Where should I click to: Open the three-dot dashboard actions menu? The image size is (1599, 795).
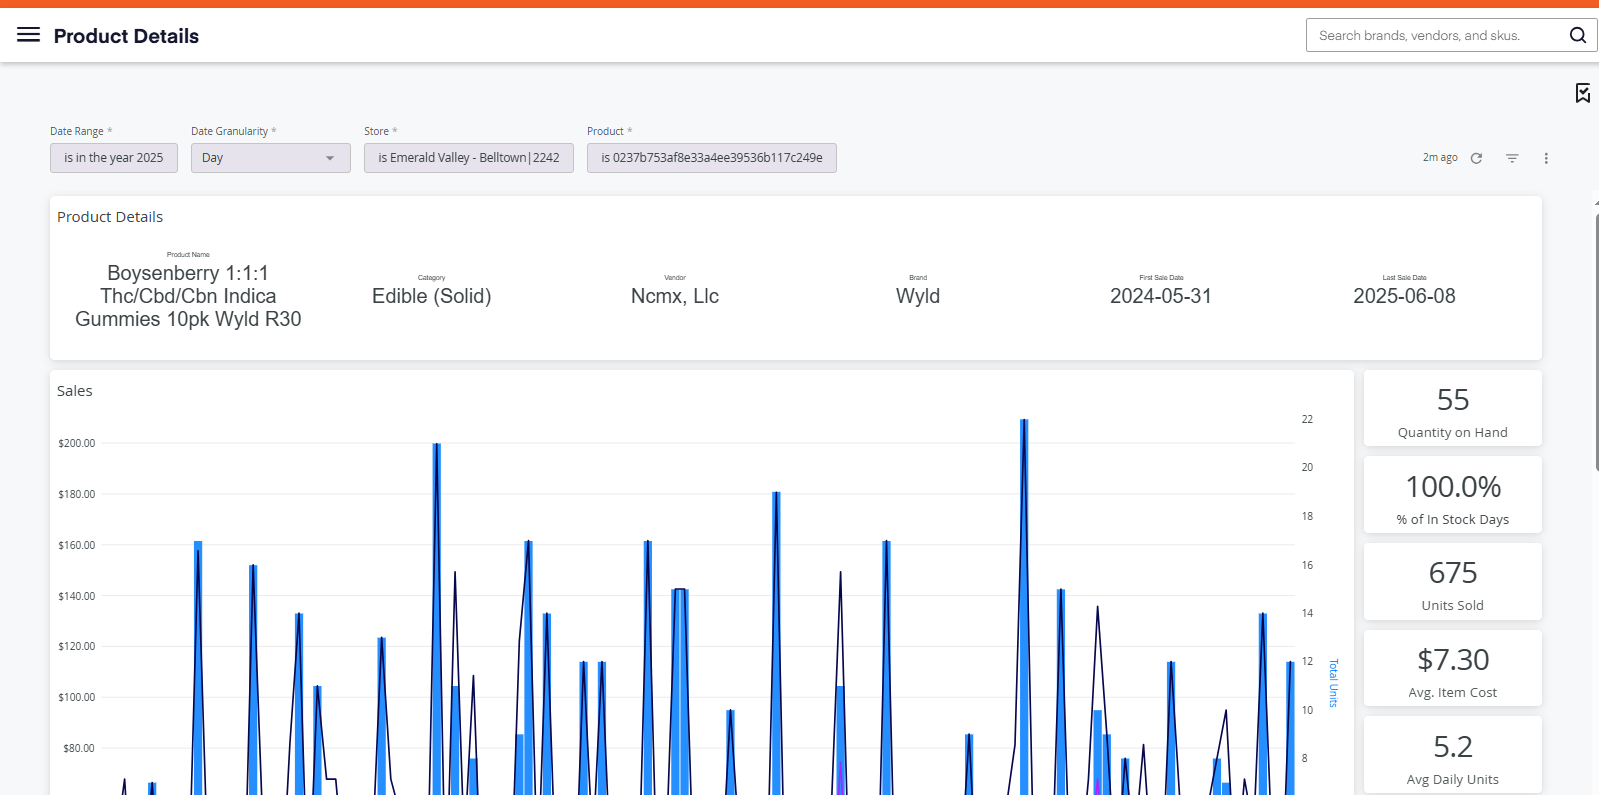coord(1546,158)
